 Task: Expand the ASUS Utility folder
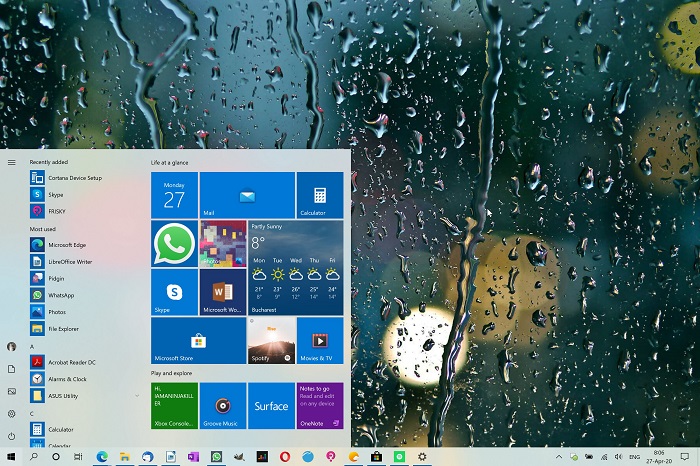point(85,396)
